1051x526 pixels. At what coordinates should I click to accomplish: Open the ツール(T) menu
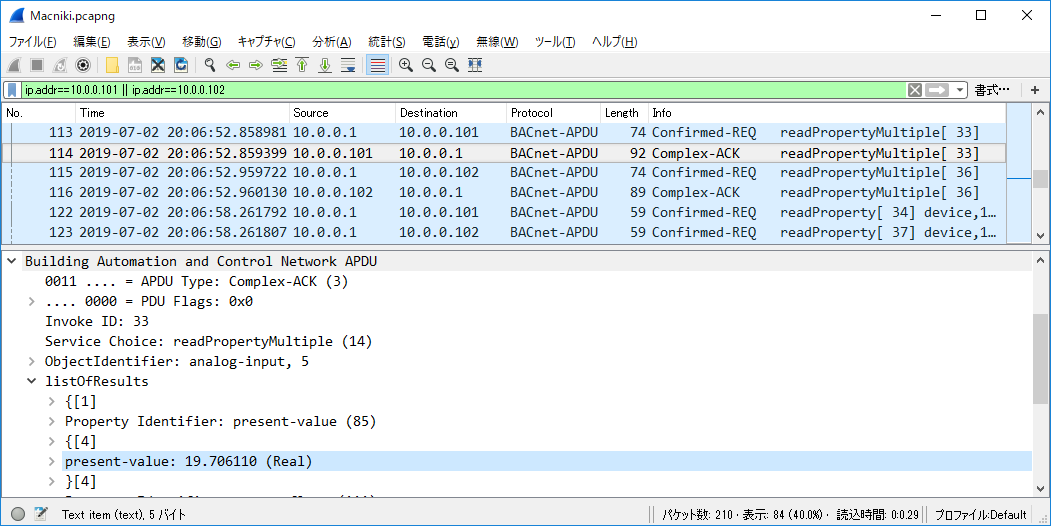pos(555,42)
